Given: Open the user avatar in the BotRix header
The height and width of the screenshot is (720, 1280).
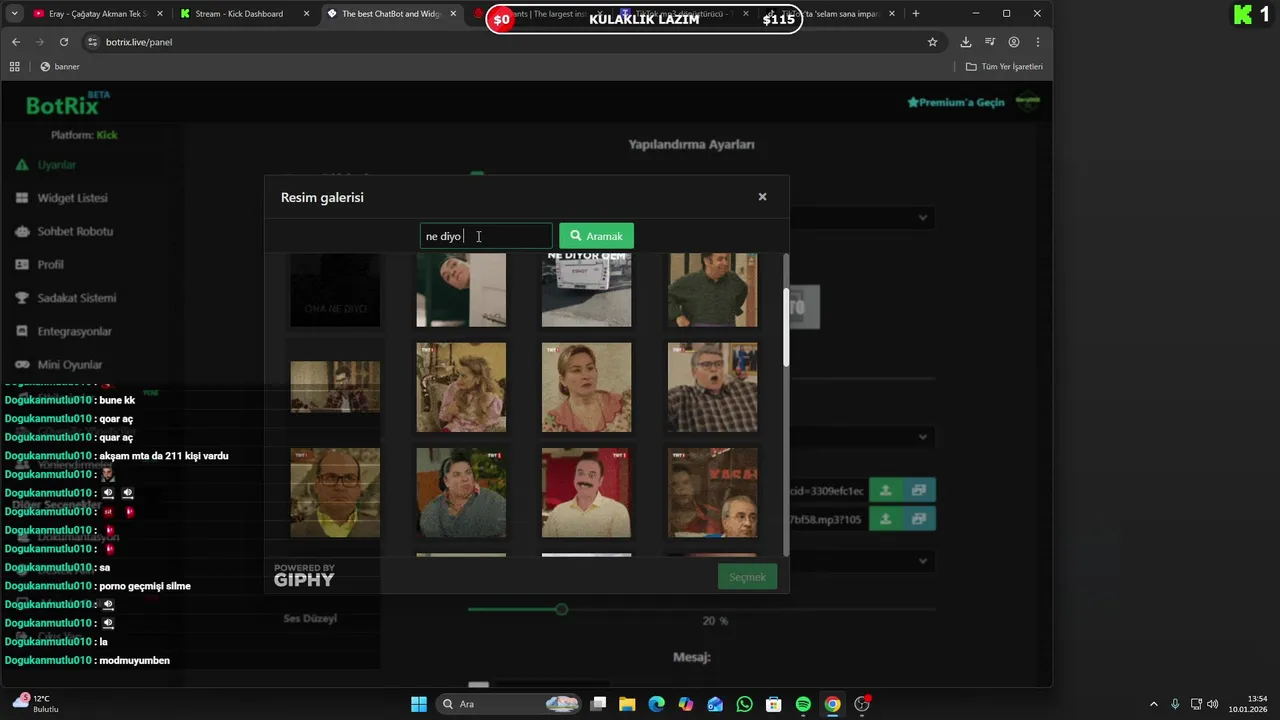Looking at the screenshot, I should 1027,101.
